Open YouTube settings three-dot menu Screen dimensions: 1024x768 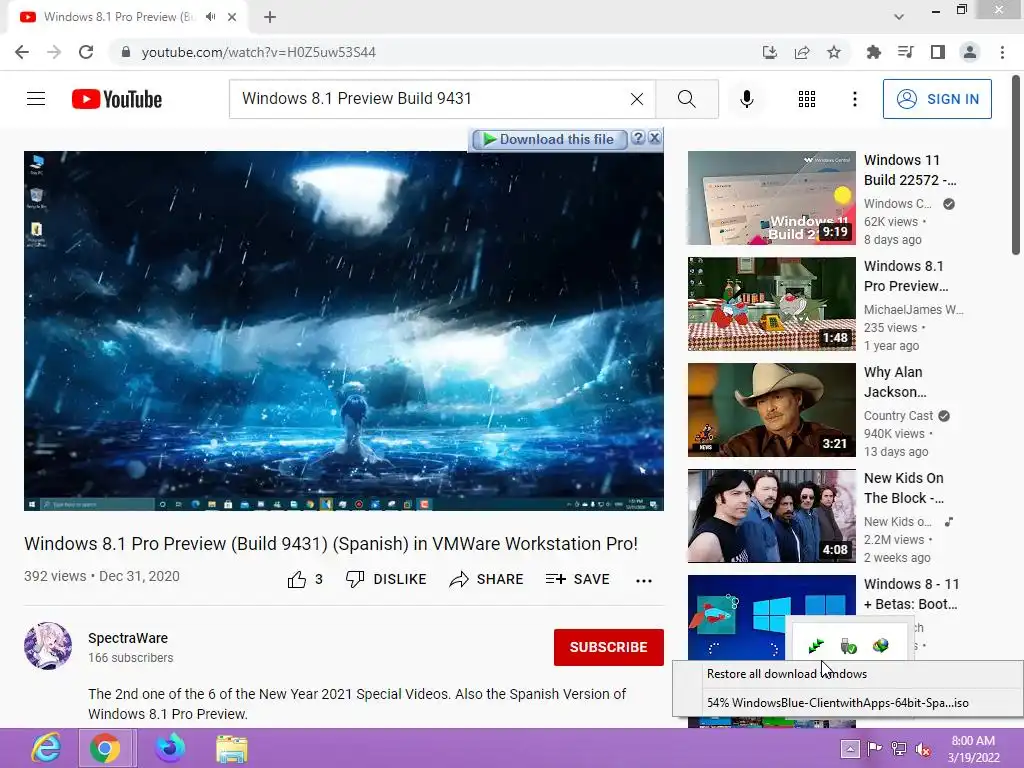855,99
